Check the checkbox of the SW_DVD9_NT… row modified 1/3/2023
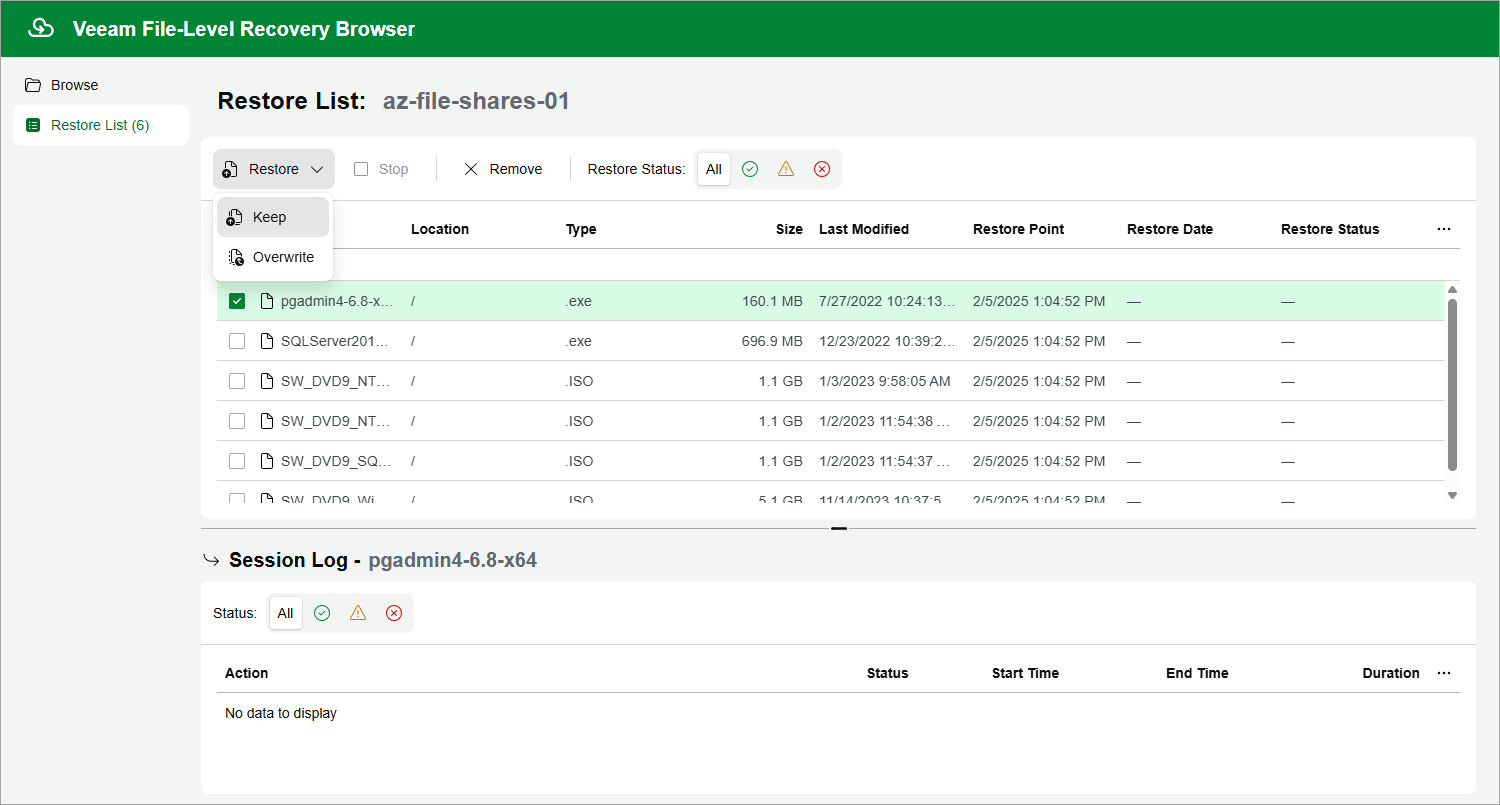The image size is (1500, 805). (x=237, y=381)
